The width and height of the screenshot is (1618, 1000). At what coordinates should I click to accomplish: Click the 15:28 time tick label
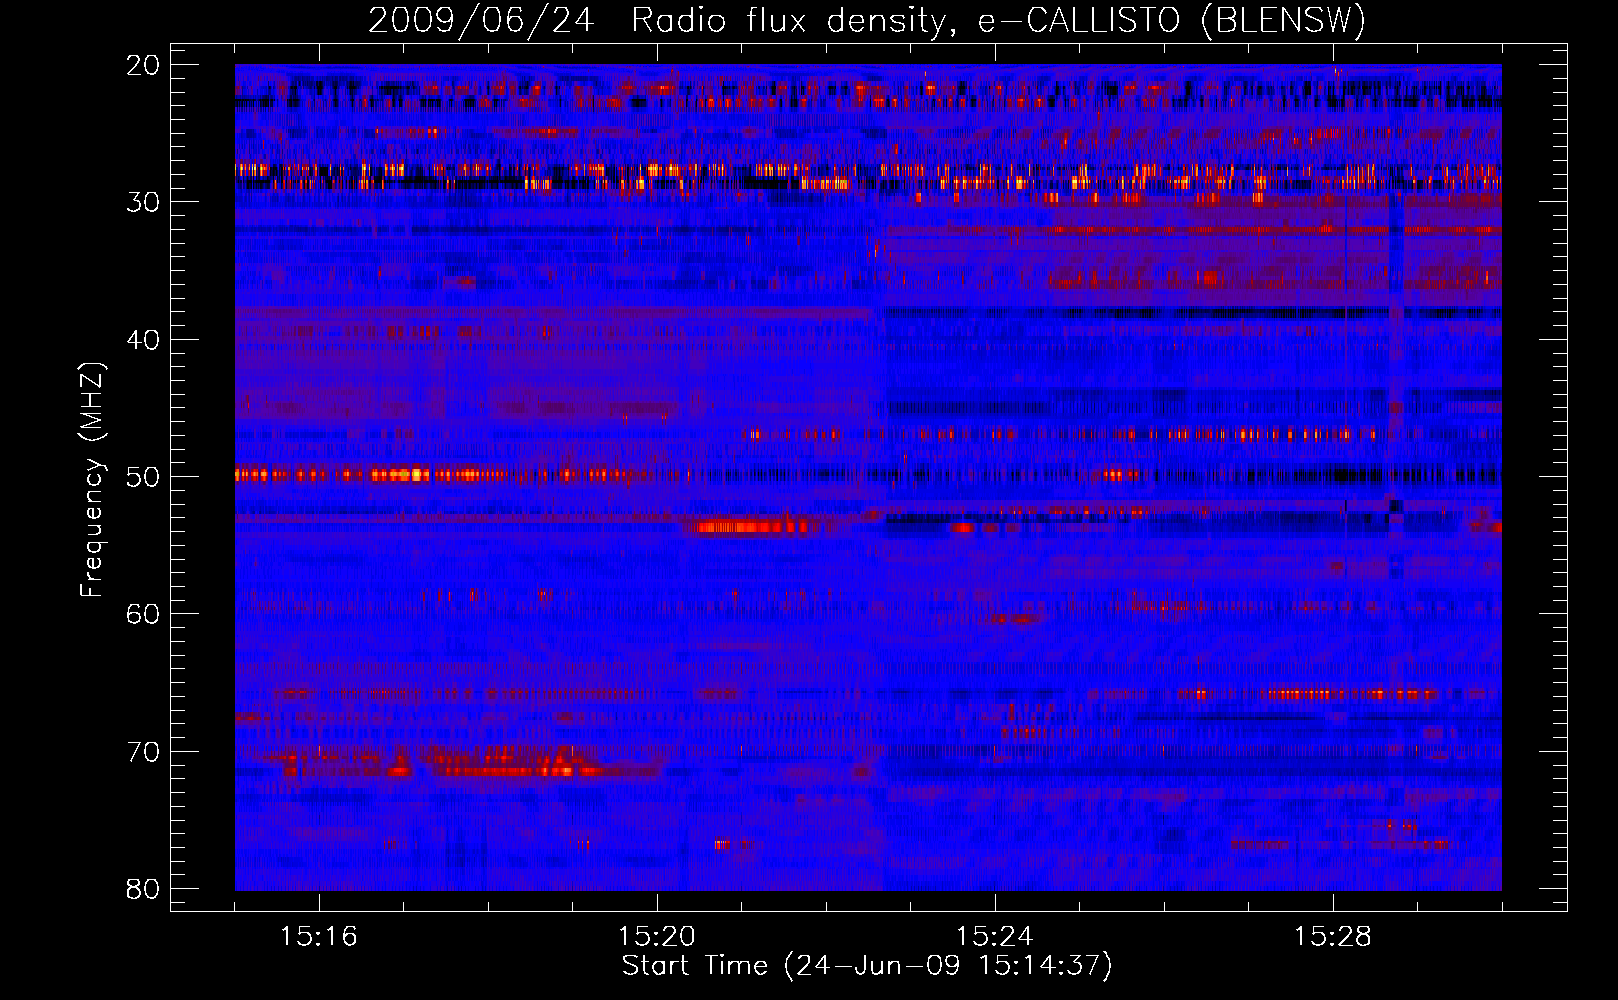coord(1333,937)
